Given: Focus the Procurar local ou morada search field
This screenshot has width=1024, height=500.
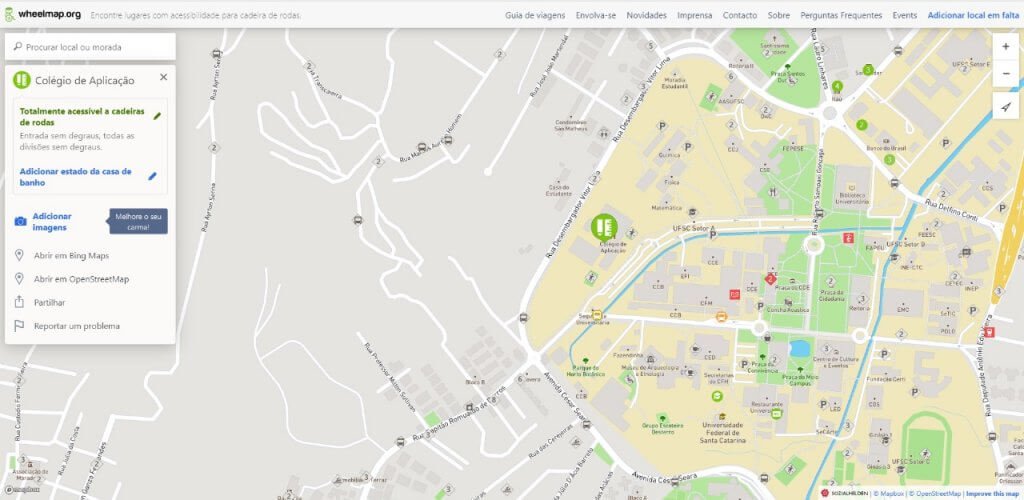Looking at the screenshot, I should coord(90,47).
